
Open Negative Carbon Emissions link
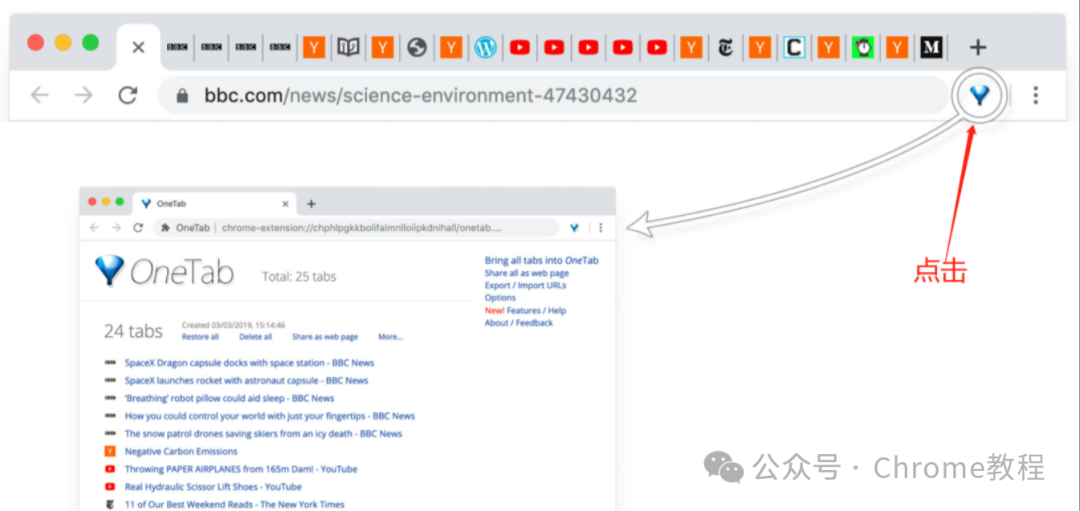(x=181, y=451)
